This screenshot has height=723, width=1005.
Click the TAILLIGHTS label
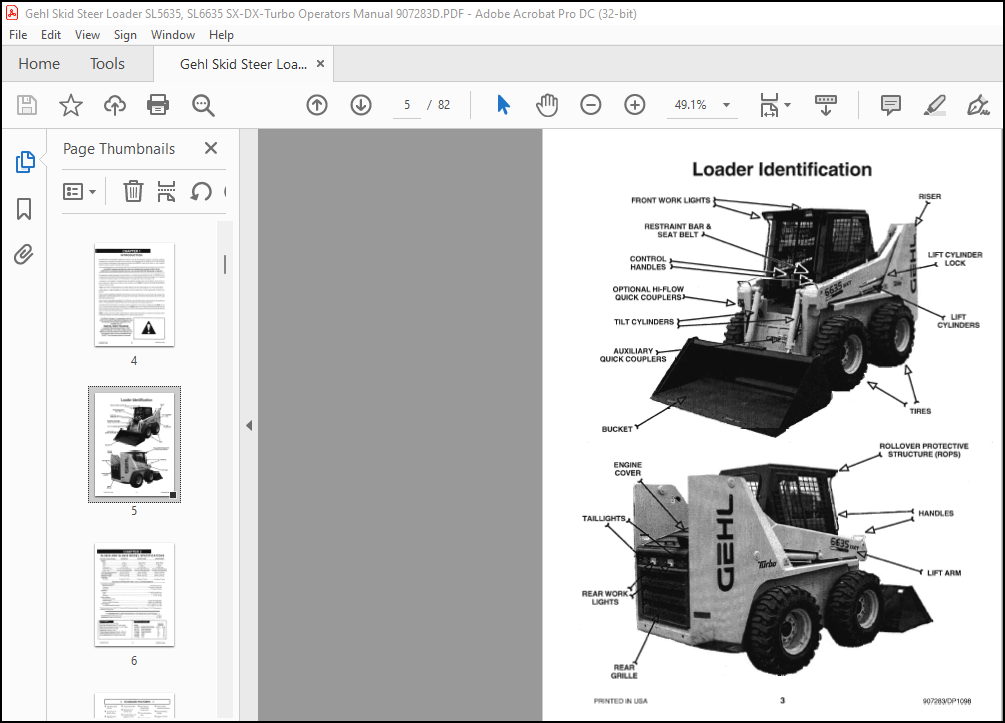click(x=603, y=518)
